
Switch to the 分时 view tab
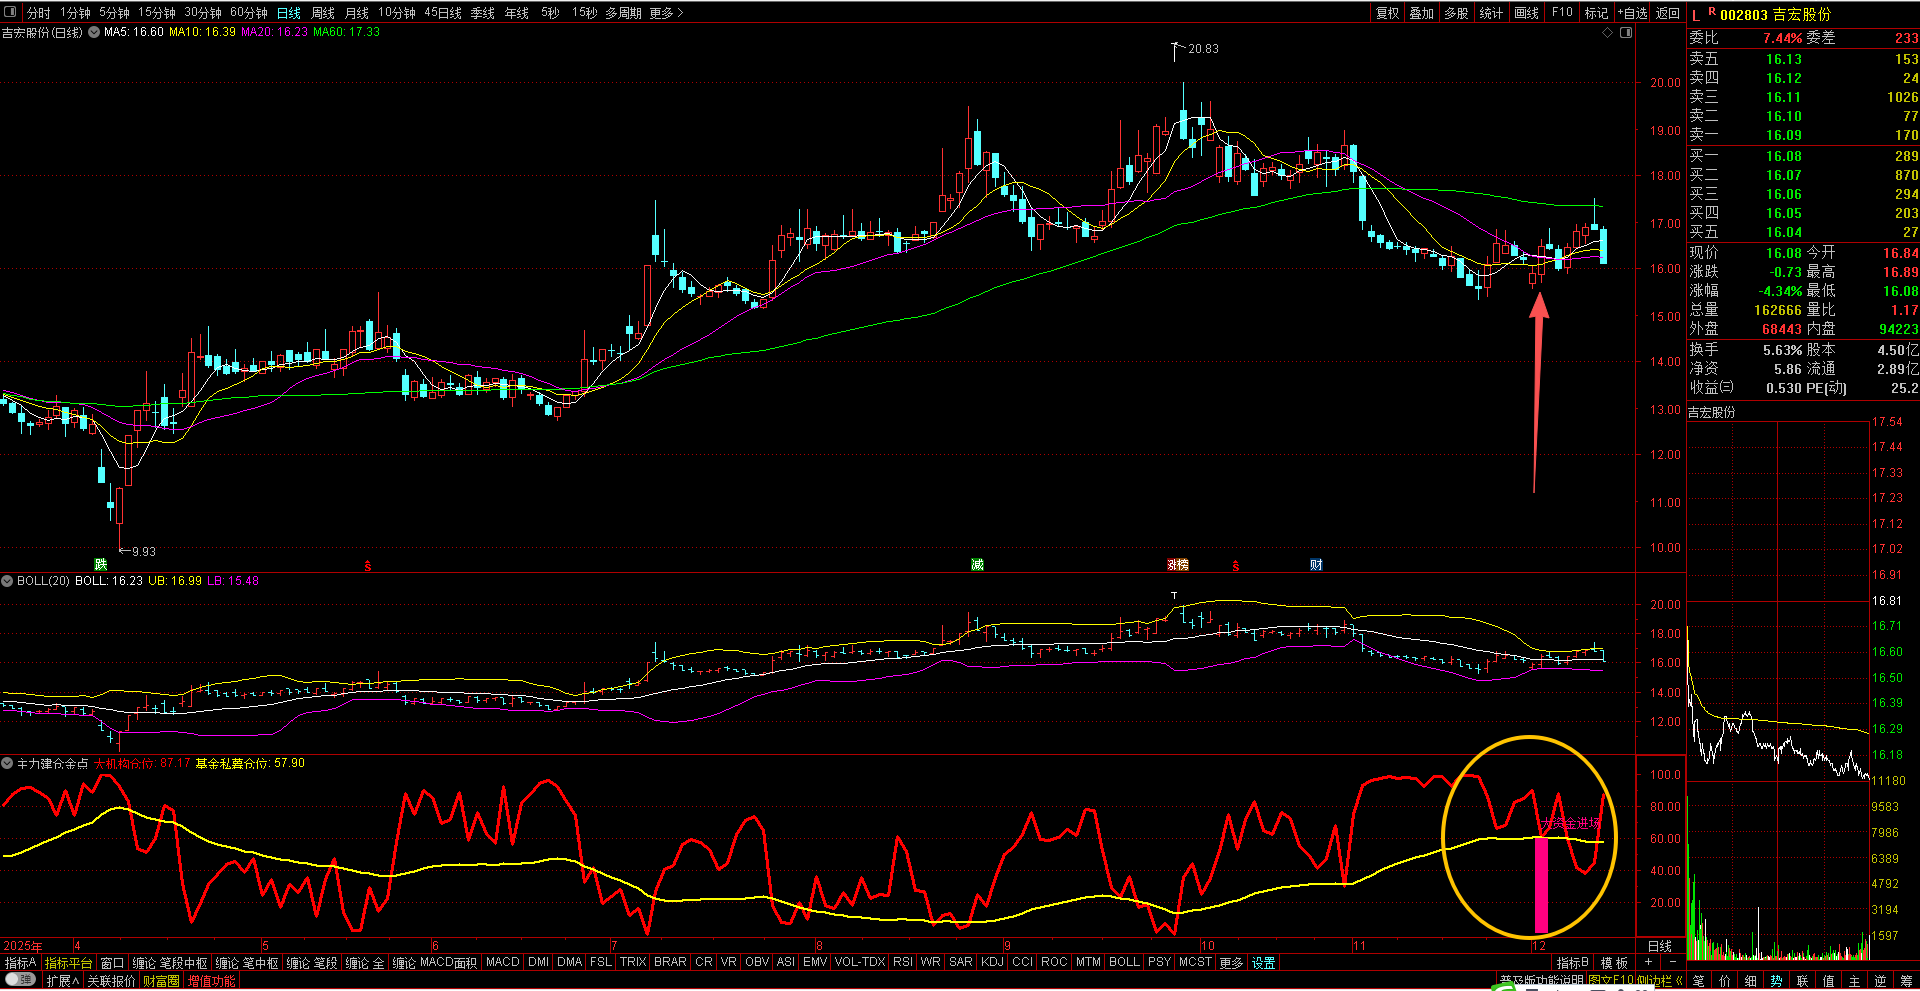coord(38,13)
